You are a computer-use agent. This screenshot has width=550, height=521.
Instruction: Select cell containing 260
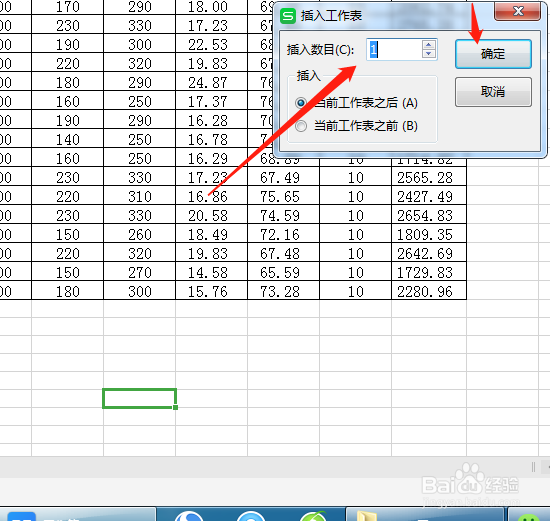click(139, 233)
